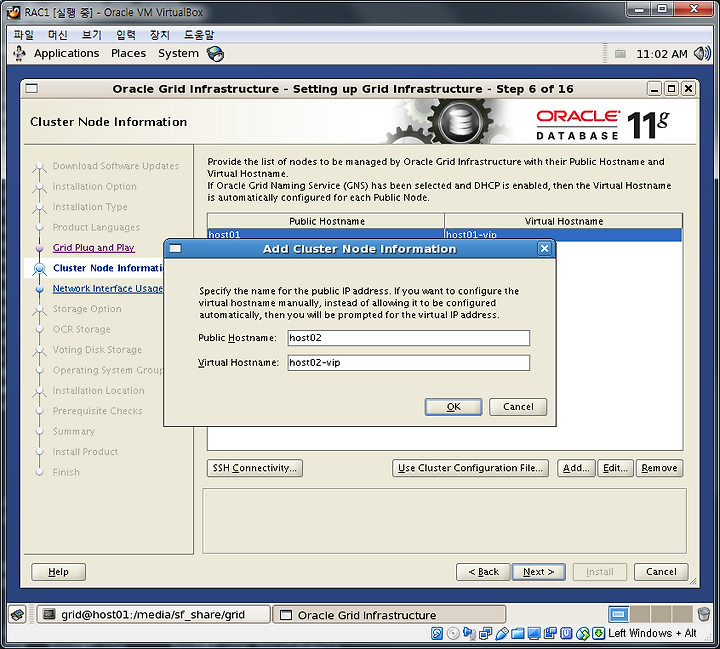Viewport: 720px width, 649px height.
Task: Go to previous step with Back button
Action: [483, 572]
